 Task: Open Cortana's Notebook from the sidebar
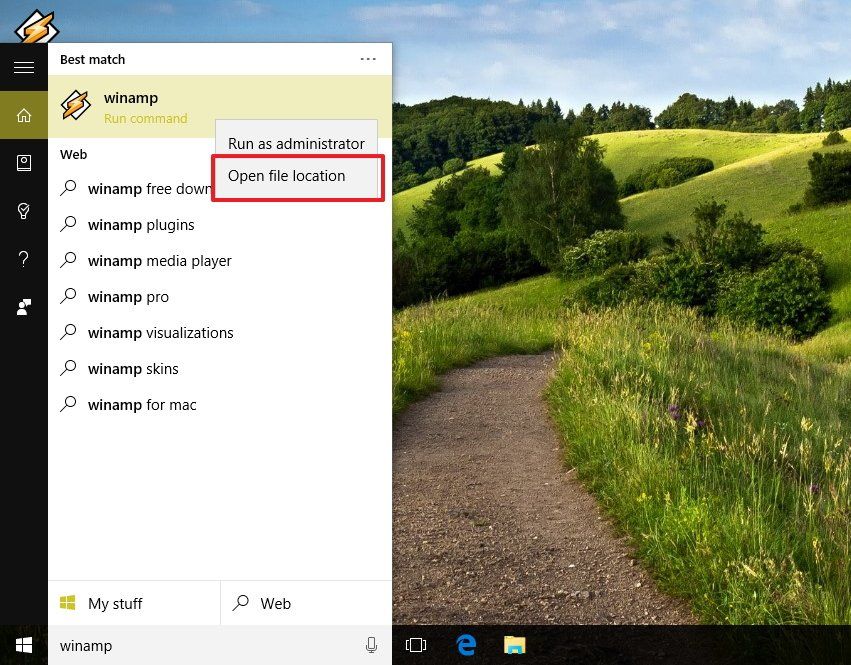coord(24,163)
